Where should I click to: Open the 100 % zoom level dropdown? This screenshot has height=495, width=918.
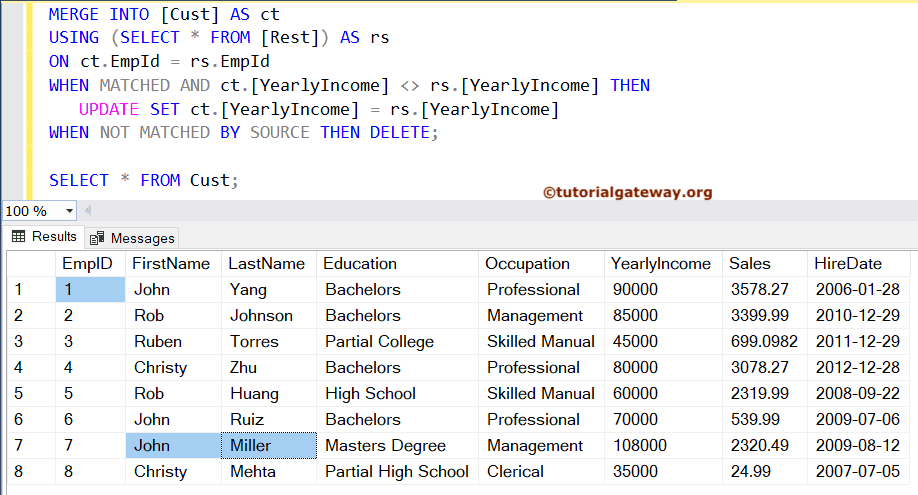click(x=69, y=211)
